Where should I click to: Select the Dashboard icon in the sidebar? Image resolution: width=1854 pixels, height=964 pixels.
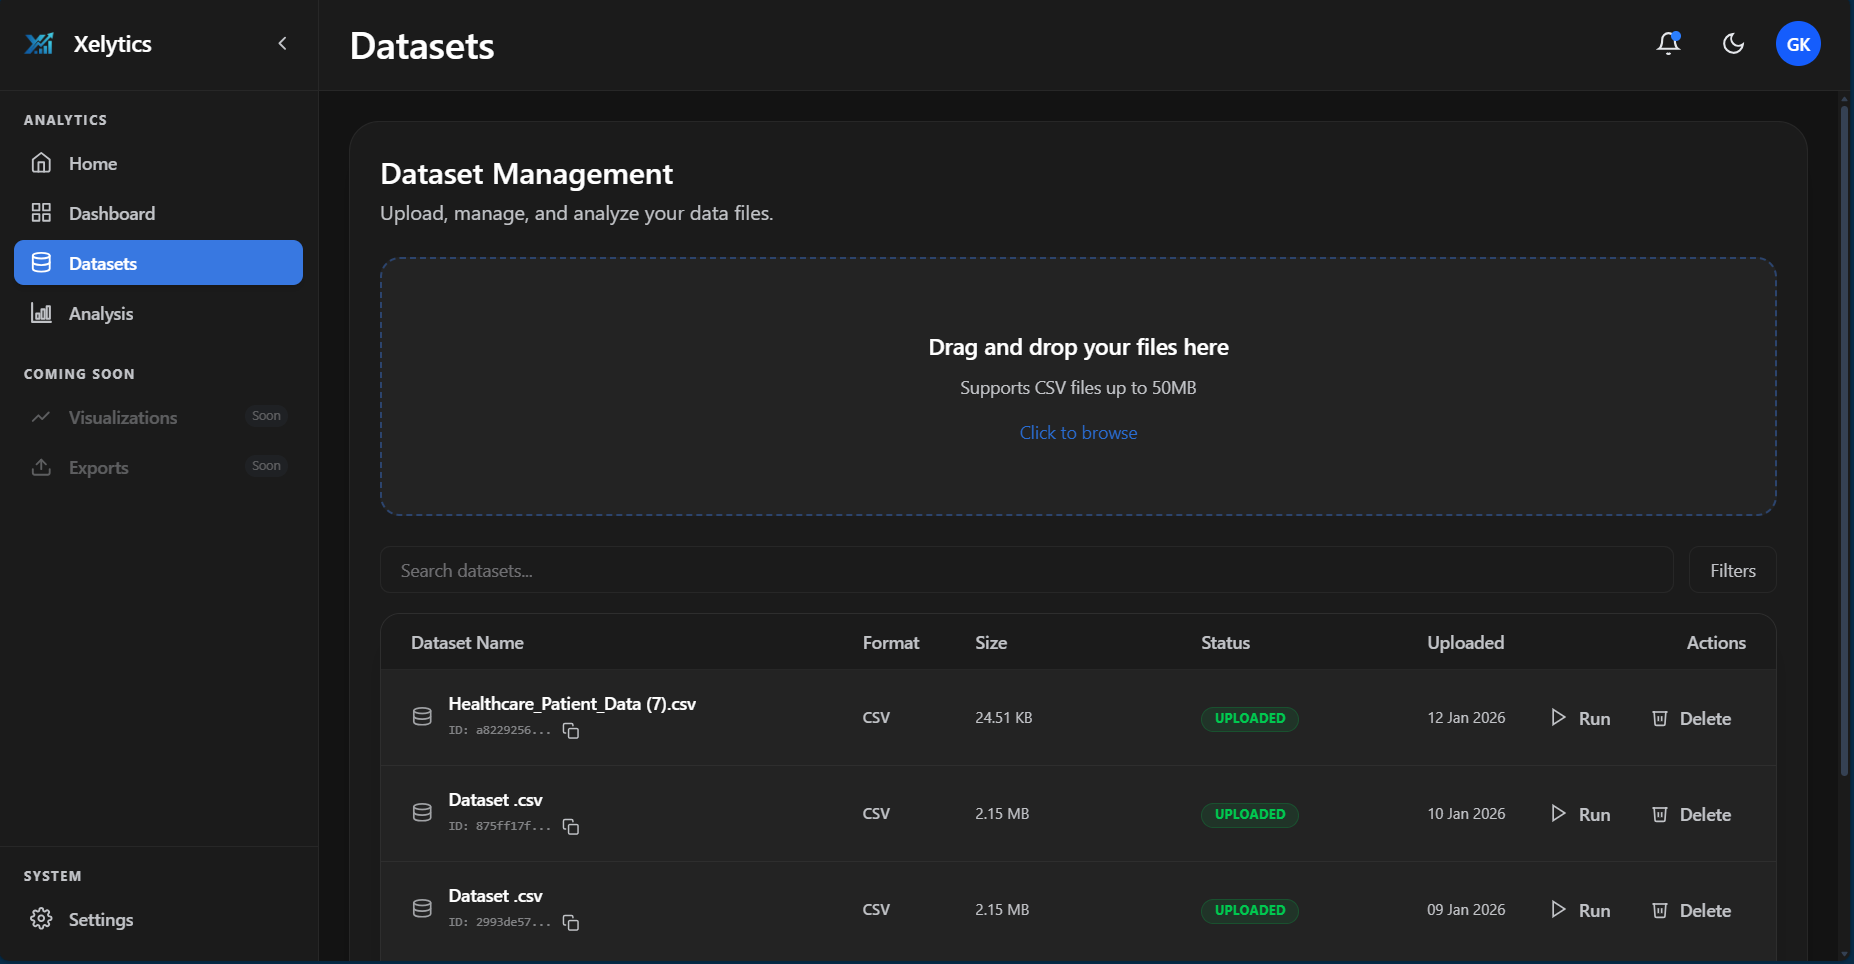(x=41, y=212)
